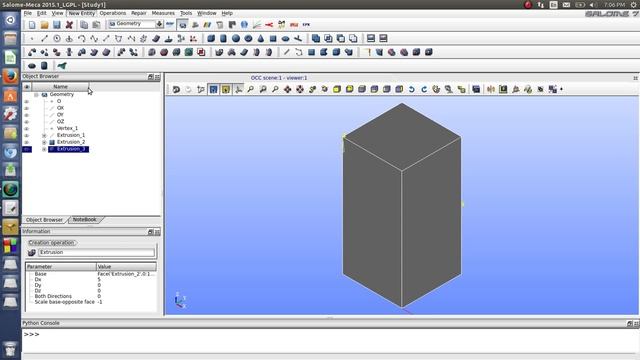This screenshot has width=640, height=360.
Task: Click the Value column header
Action: pos(126,267)
